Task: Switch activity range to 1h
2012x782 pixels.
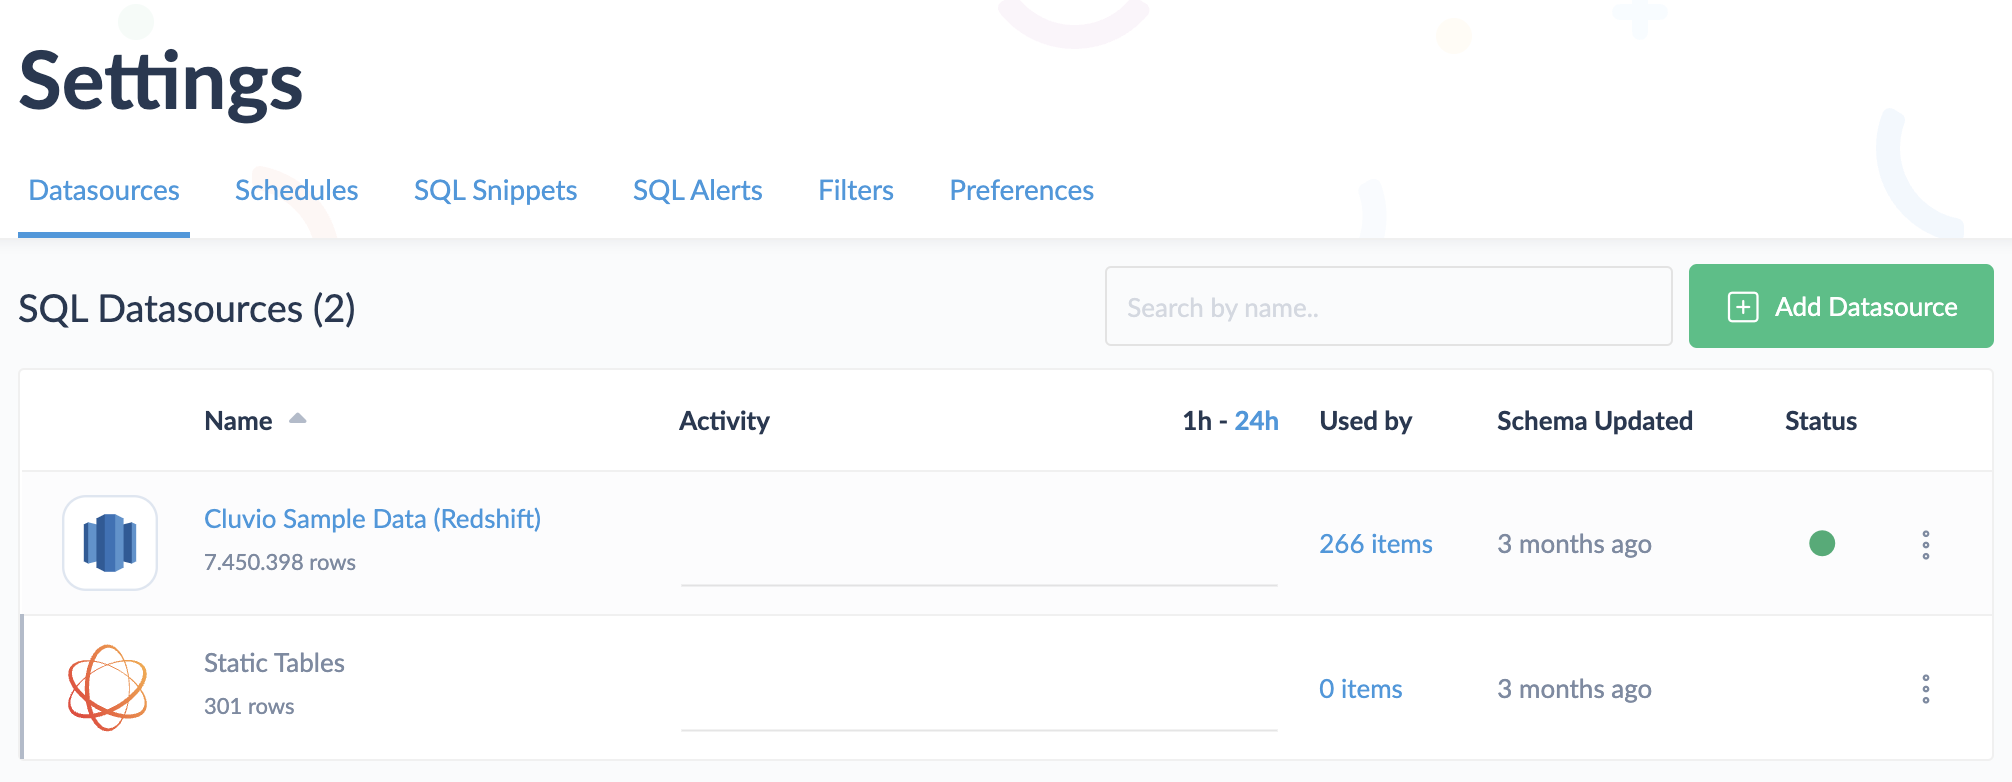Action: click(x=1197, y=421)
